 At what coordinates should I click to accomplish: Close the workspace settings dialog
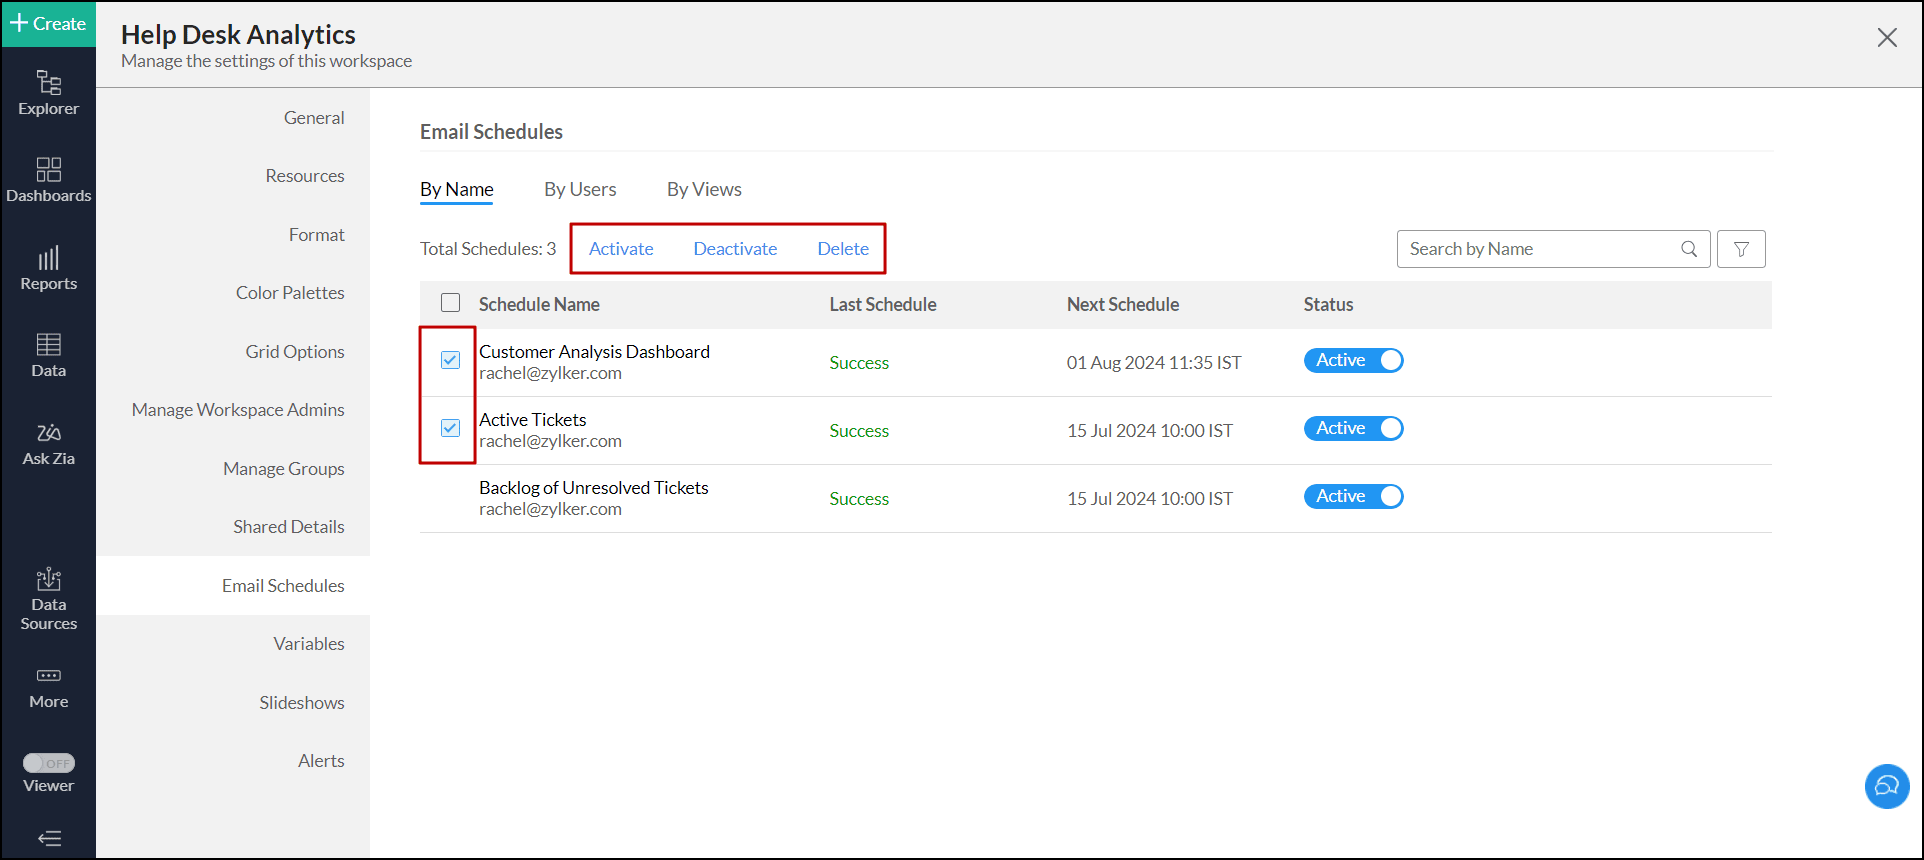1887,37
